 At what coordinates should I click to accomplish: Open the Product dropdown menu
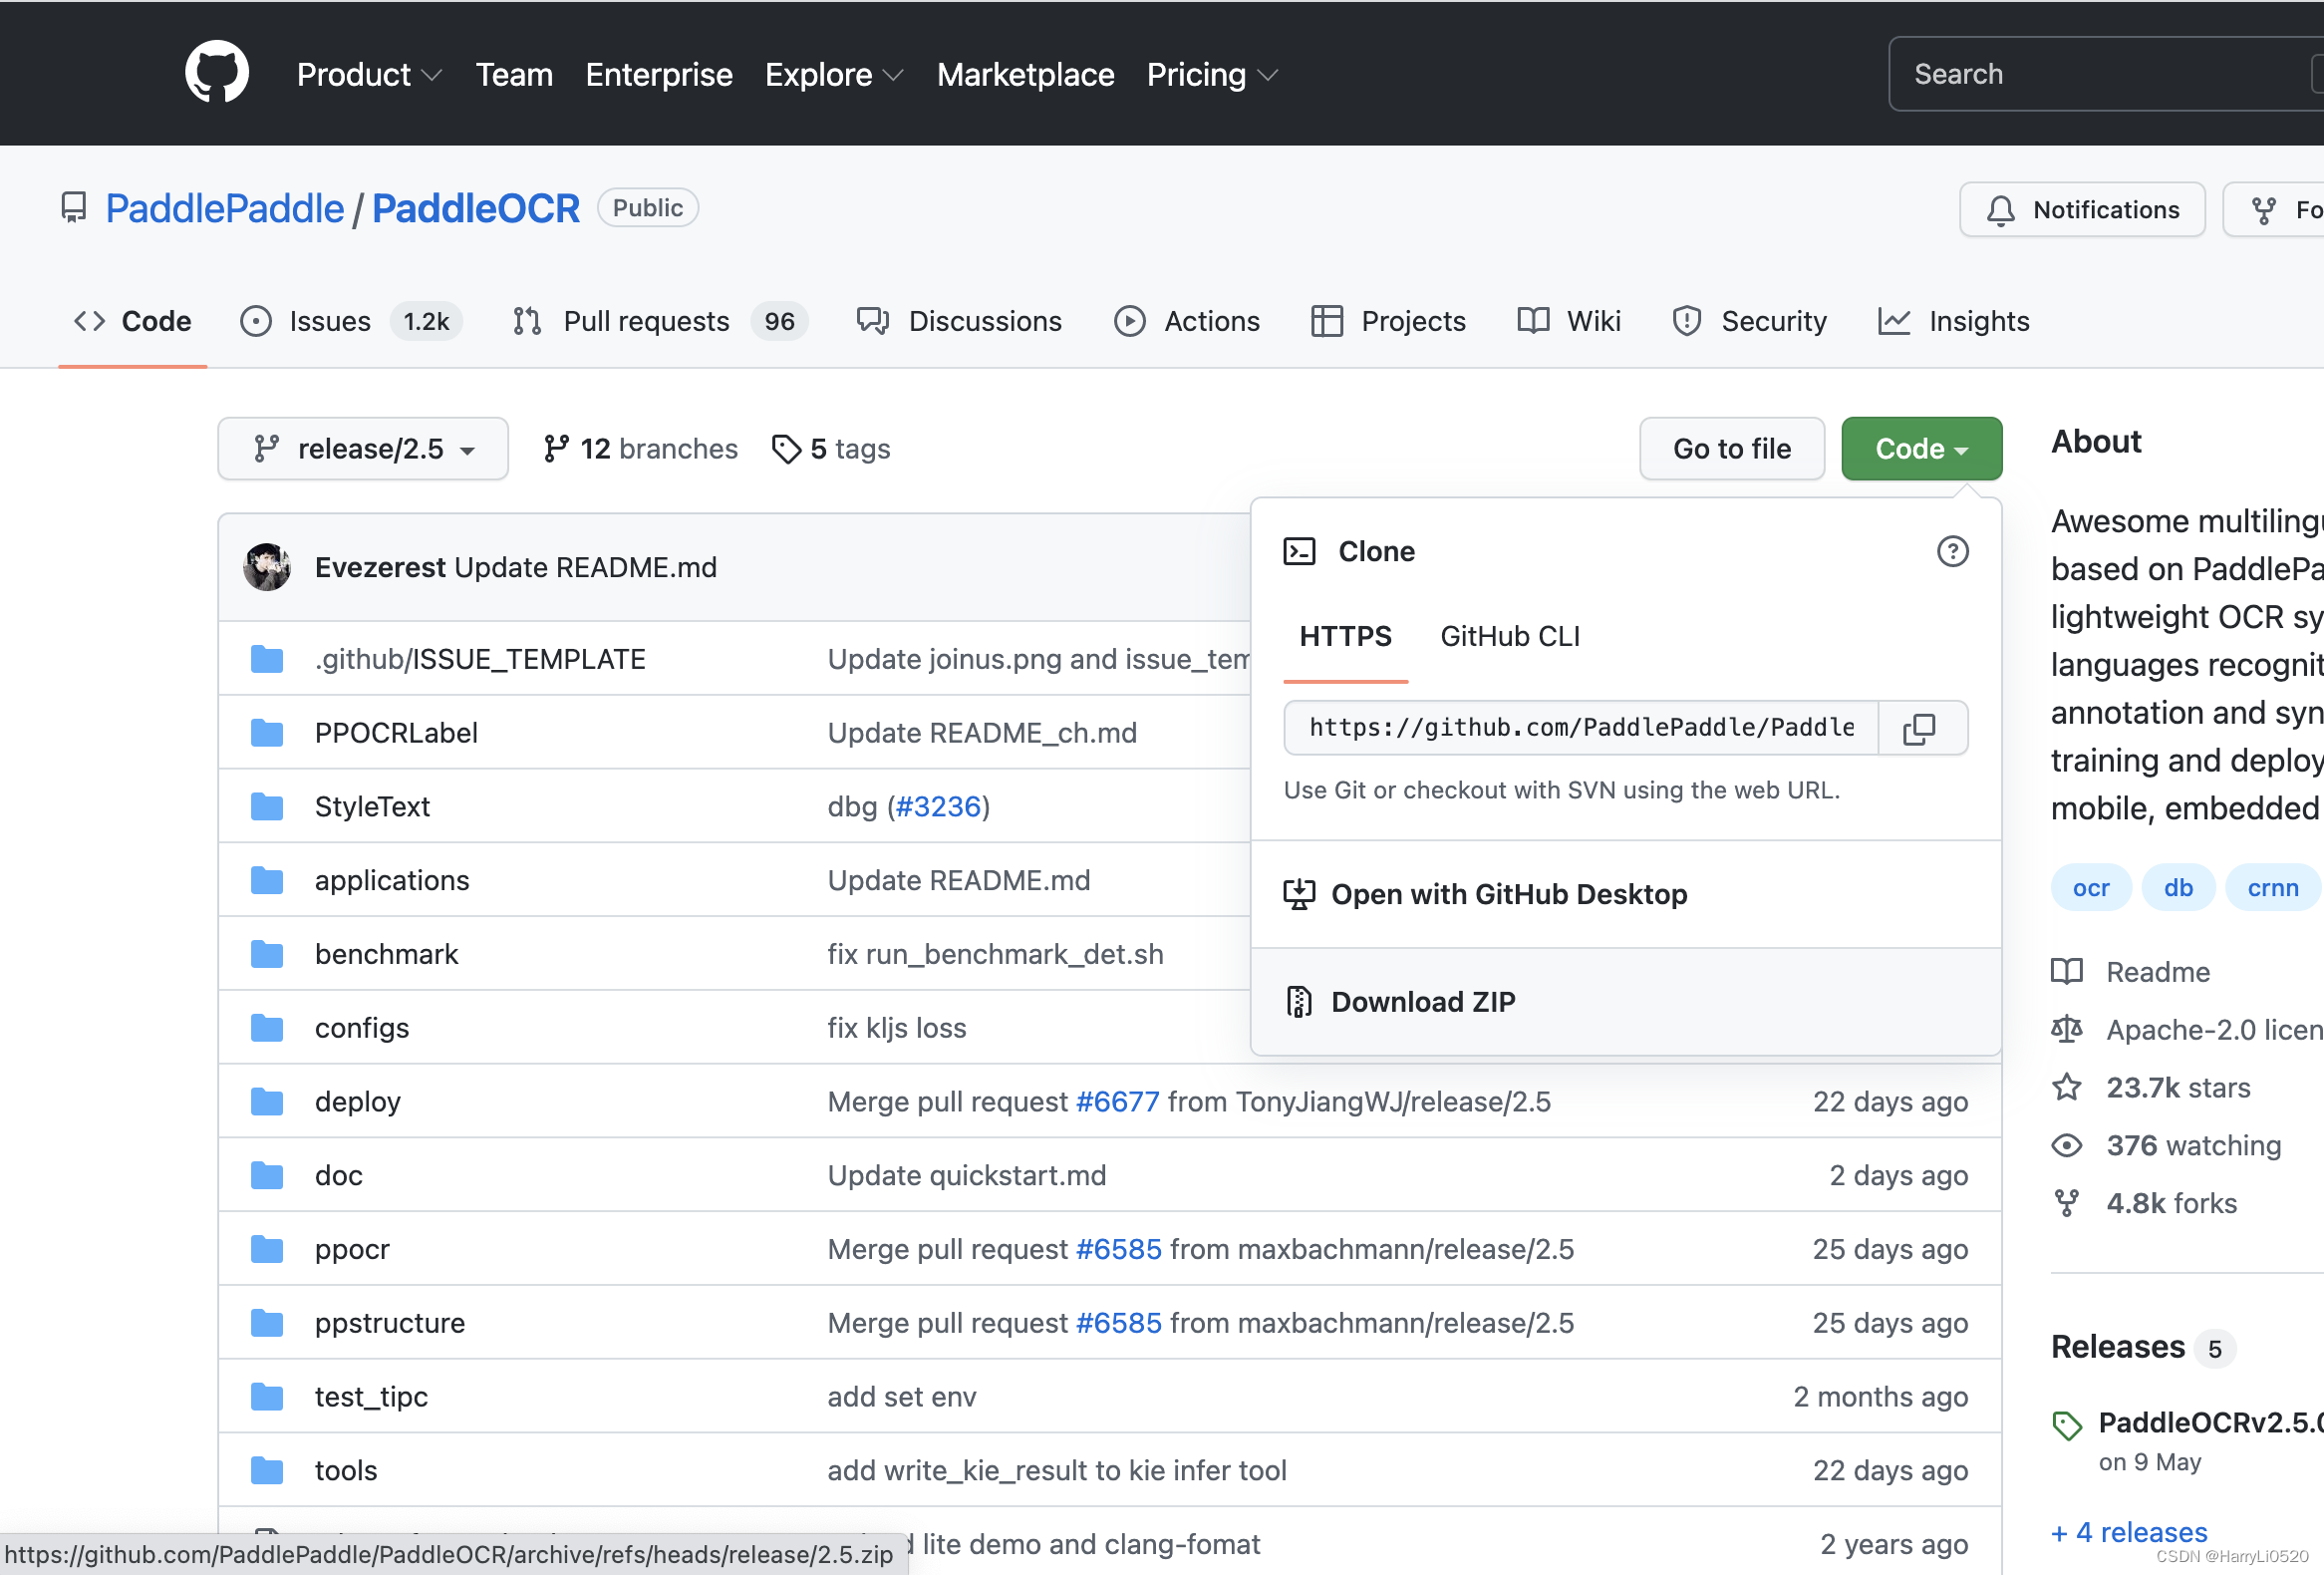pos(368,74)
